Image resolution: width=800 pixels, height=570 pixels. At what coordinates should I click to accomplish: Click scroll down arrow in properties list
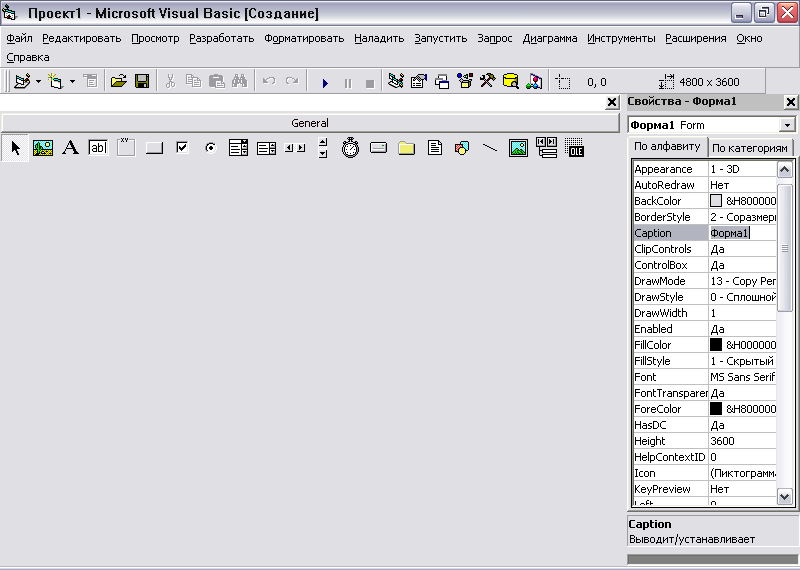click(x=784, y=495)
